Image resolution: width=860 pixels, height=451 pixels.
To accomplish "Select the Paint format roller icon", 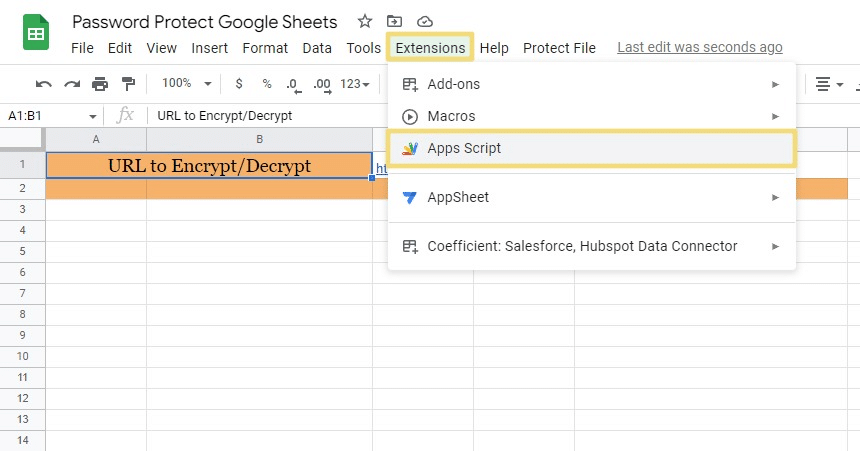I will pyautogui.click(x=128, y=84).
